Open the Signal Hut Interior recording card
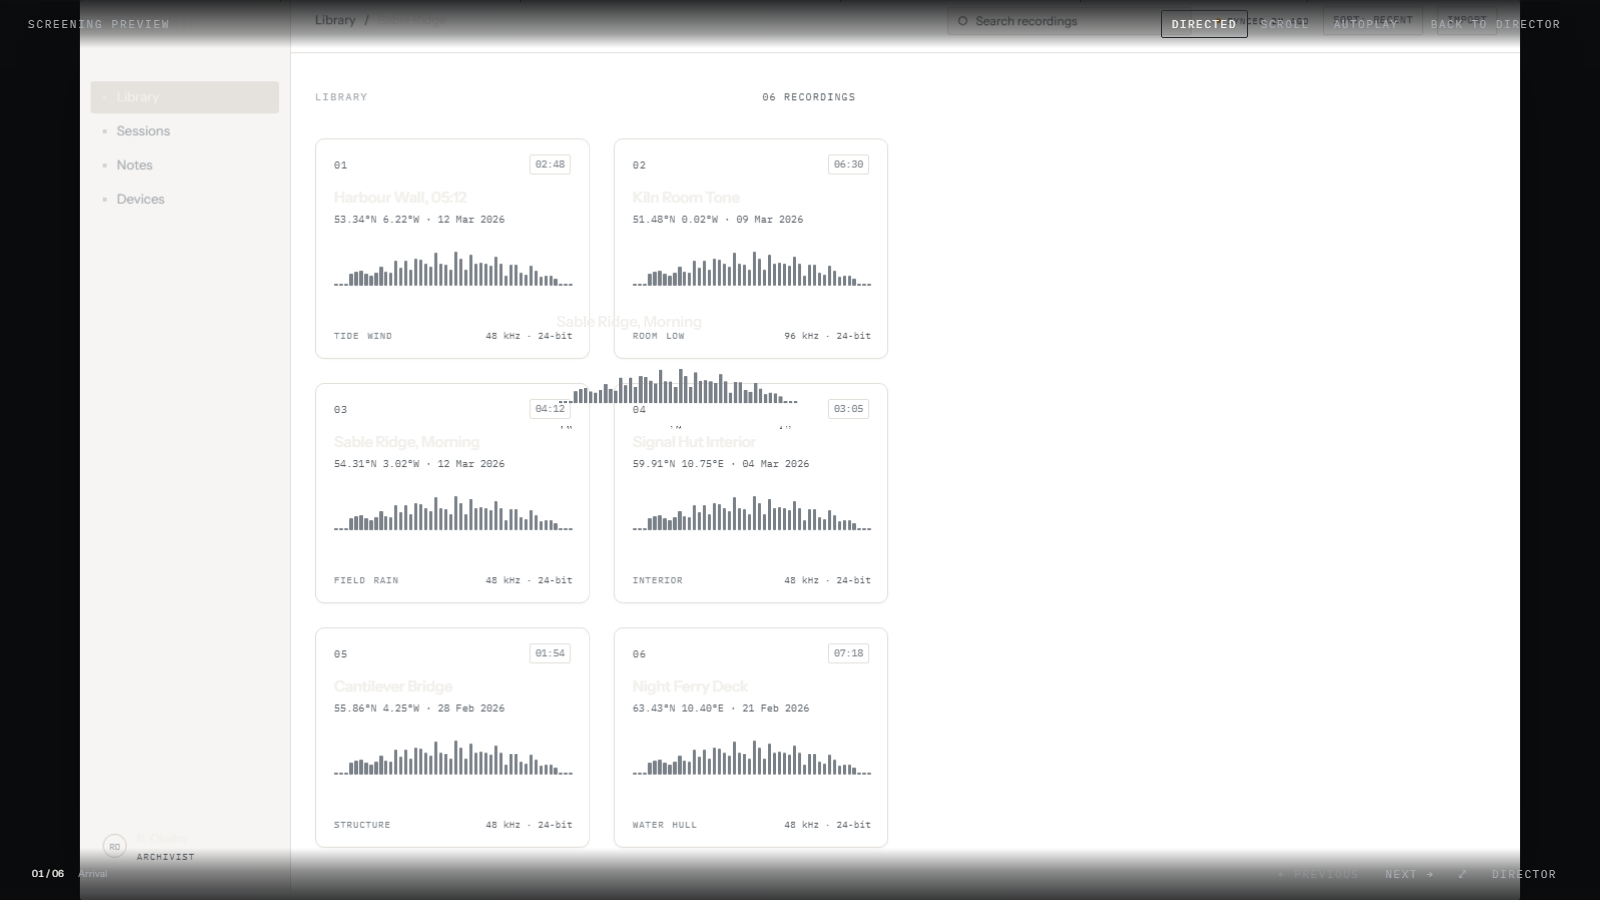 [751, 493]
